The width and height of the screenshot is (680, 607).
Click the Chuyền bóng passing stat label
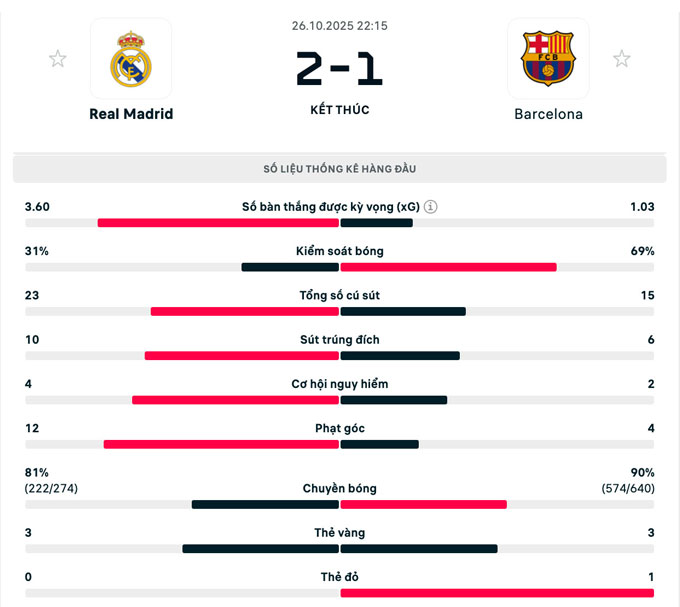[x=340, y=488]
